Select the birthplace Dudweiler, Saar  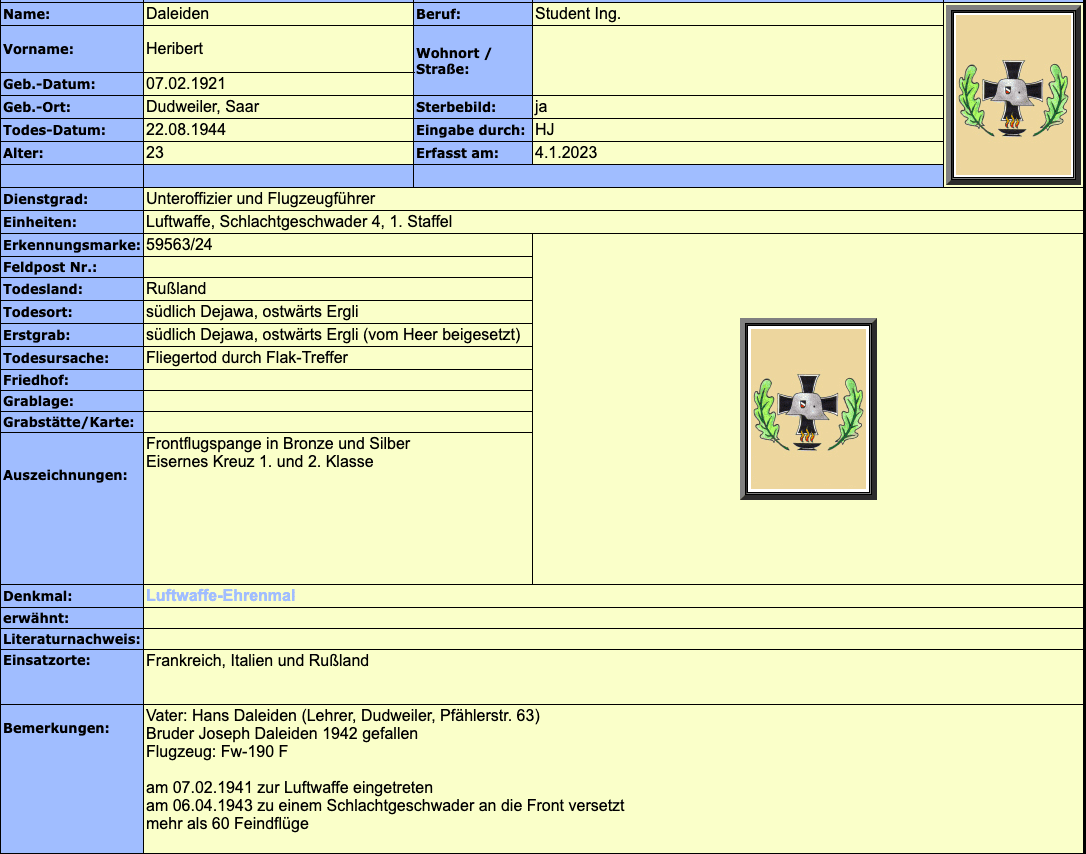(202, 107)
